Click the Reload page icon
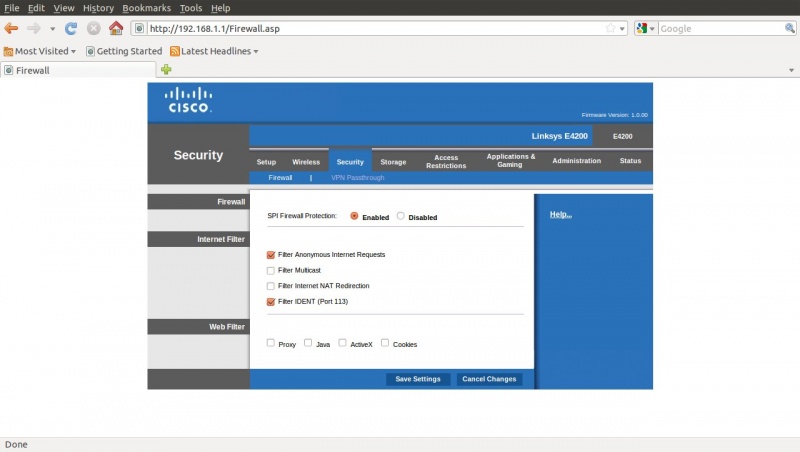This screenshot has height=452, width=800. click(x=71, y=29)
